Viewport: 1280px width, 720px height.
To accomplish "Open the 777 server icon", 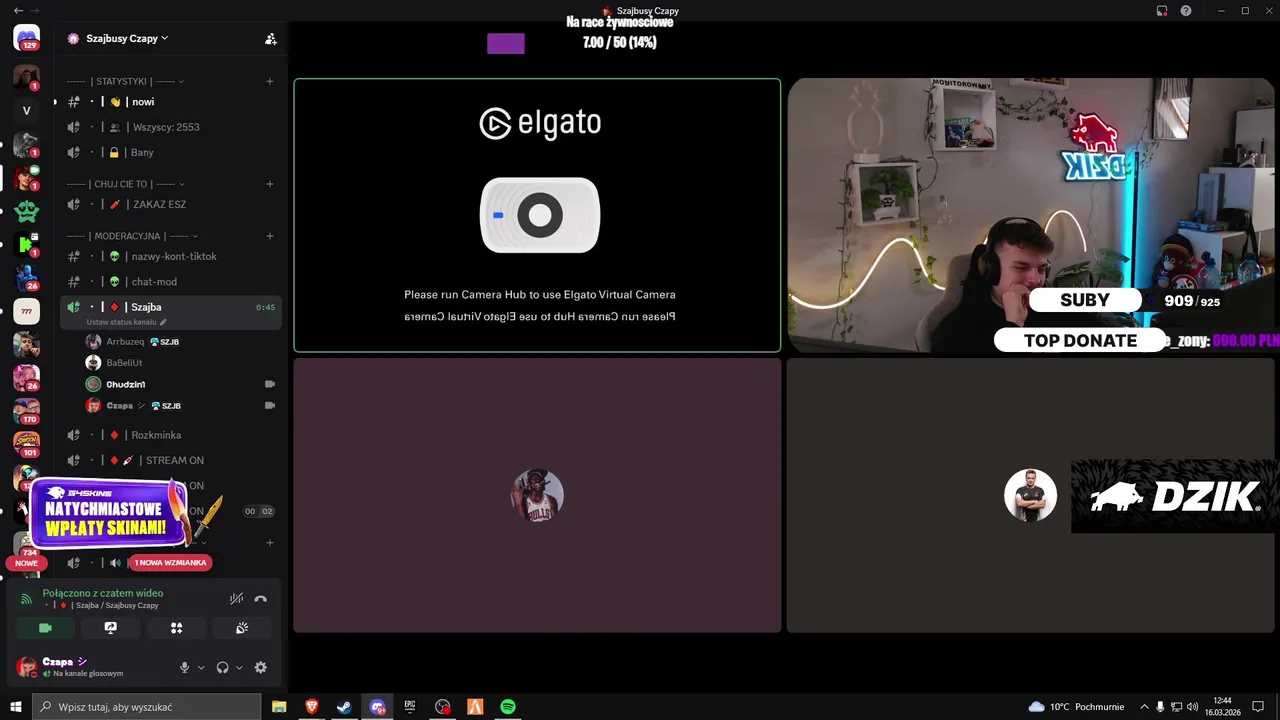I will 27,312.
